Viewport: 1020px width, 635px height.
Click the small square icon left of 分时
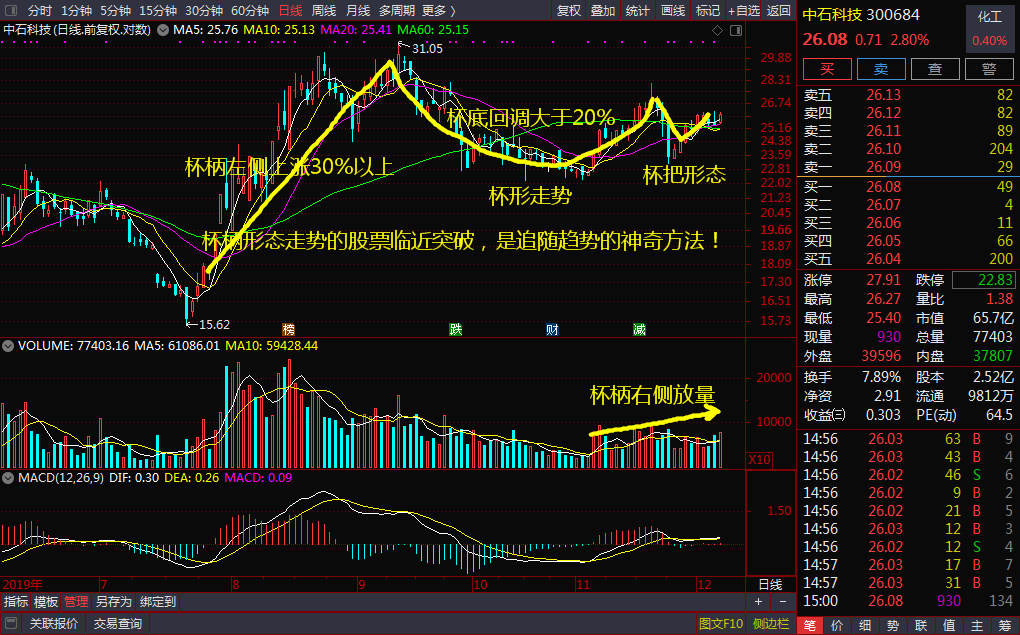(10, 10)
